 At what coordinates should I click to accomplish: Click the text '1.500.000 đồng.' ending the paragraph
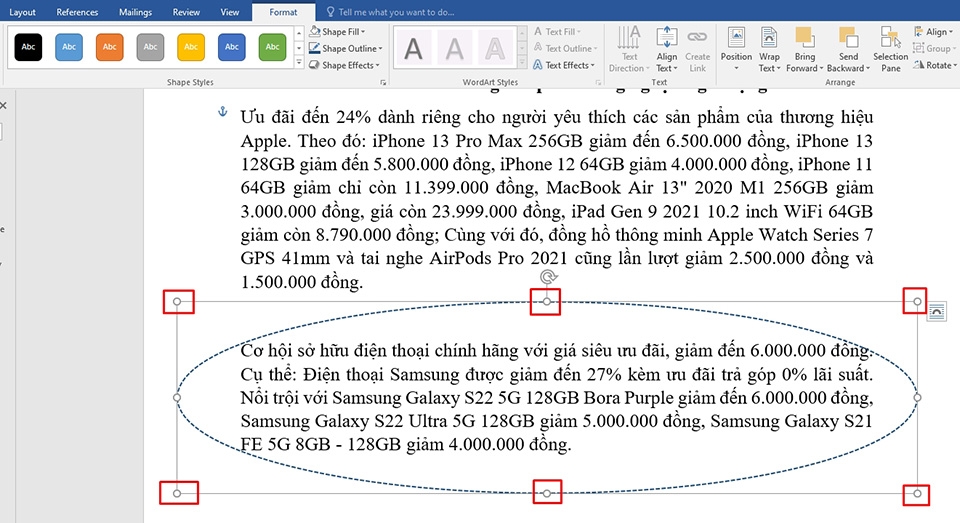tap(302, 282)
